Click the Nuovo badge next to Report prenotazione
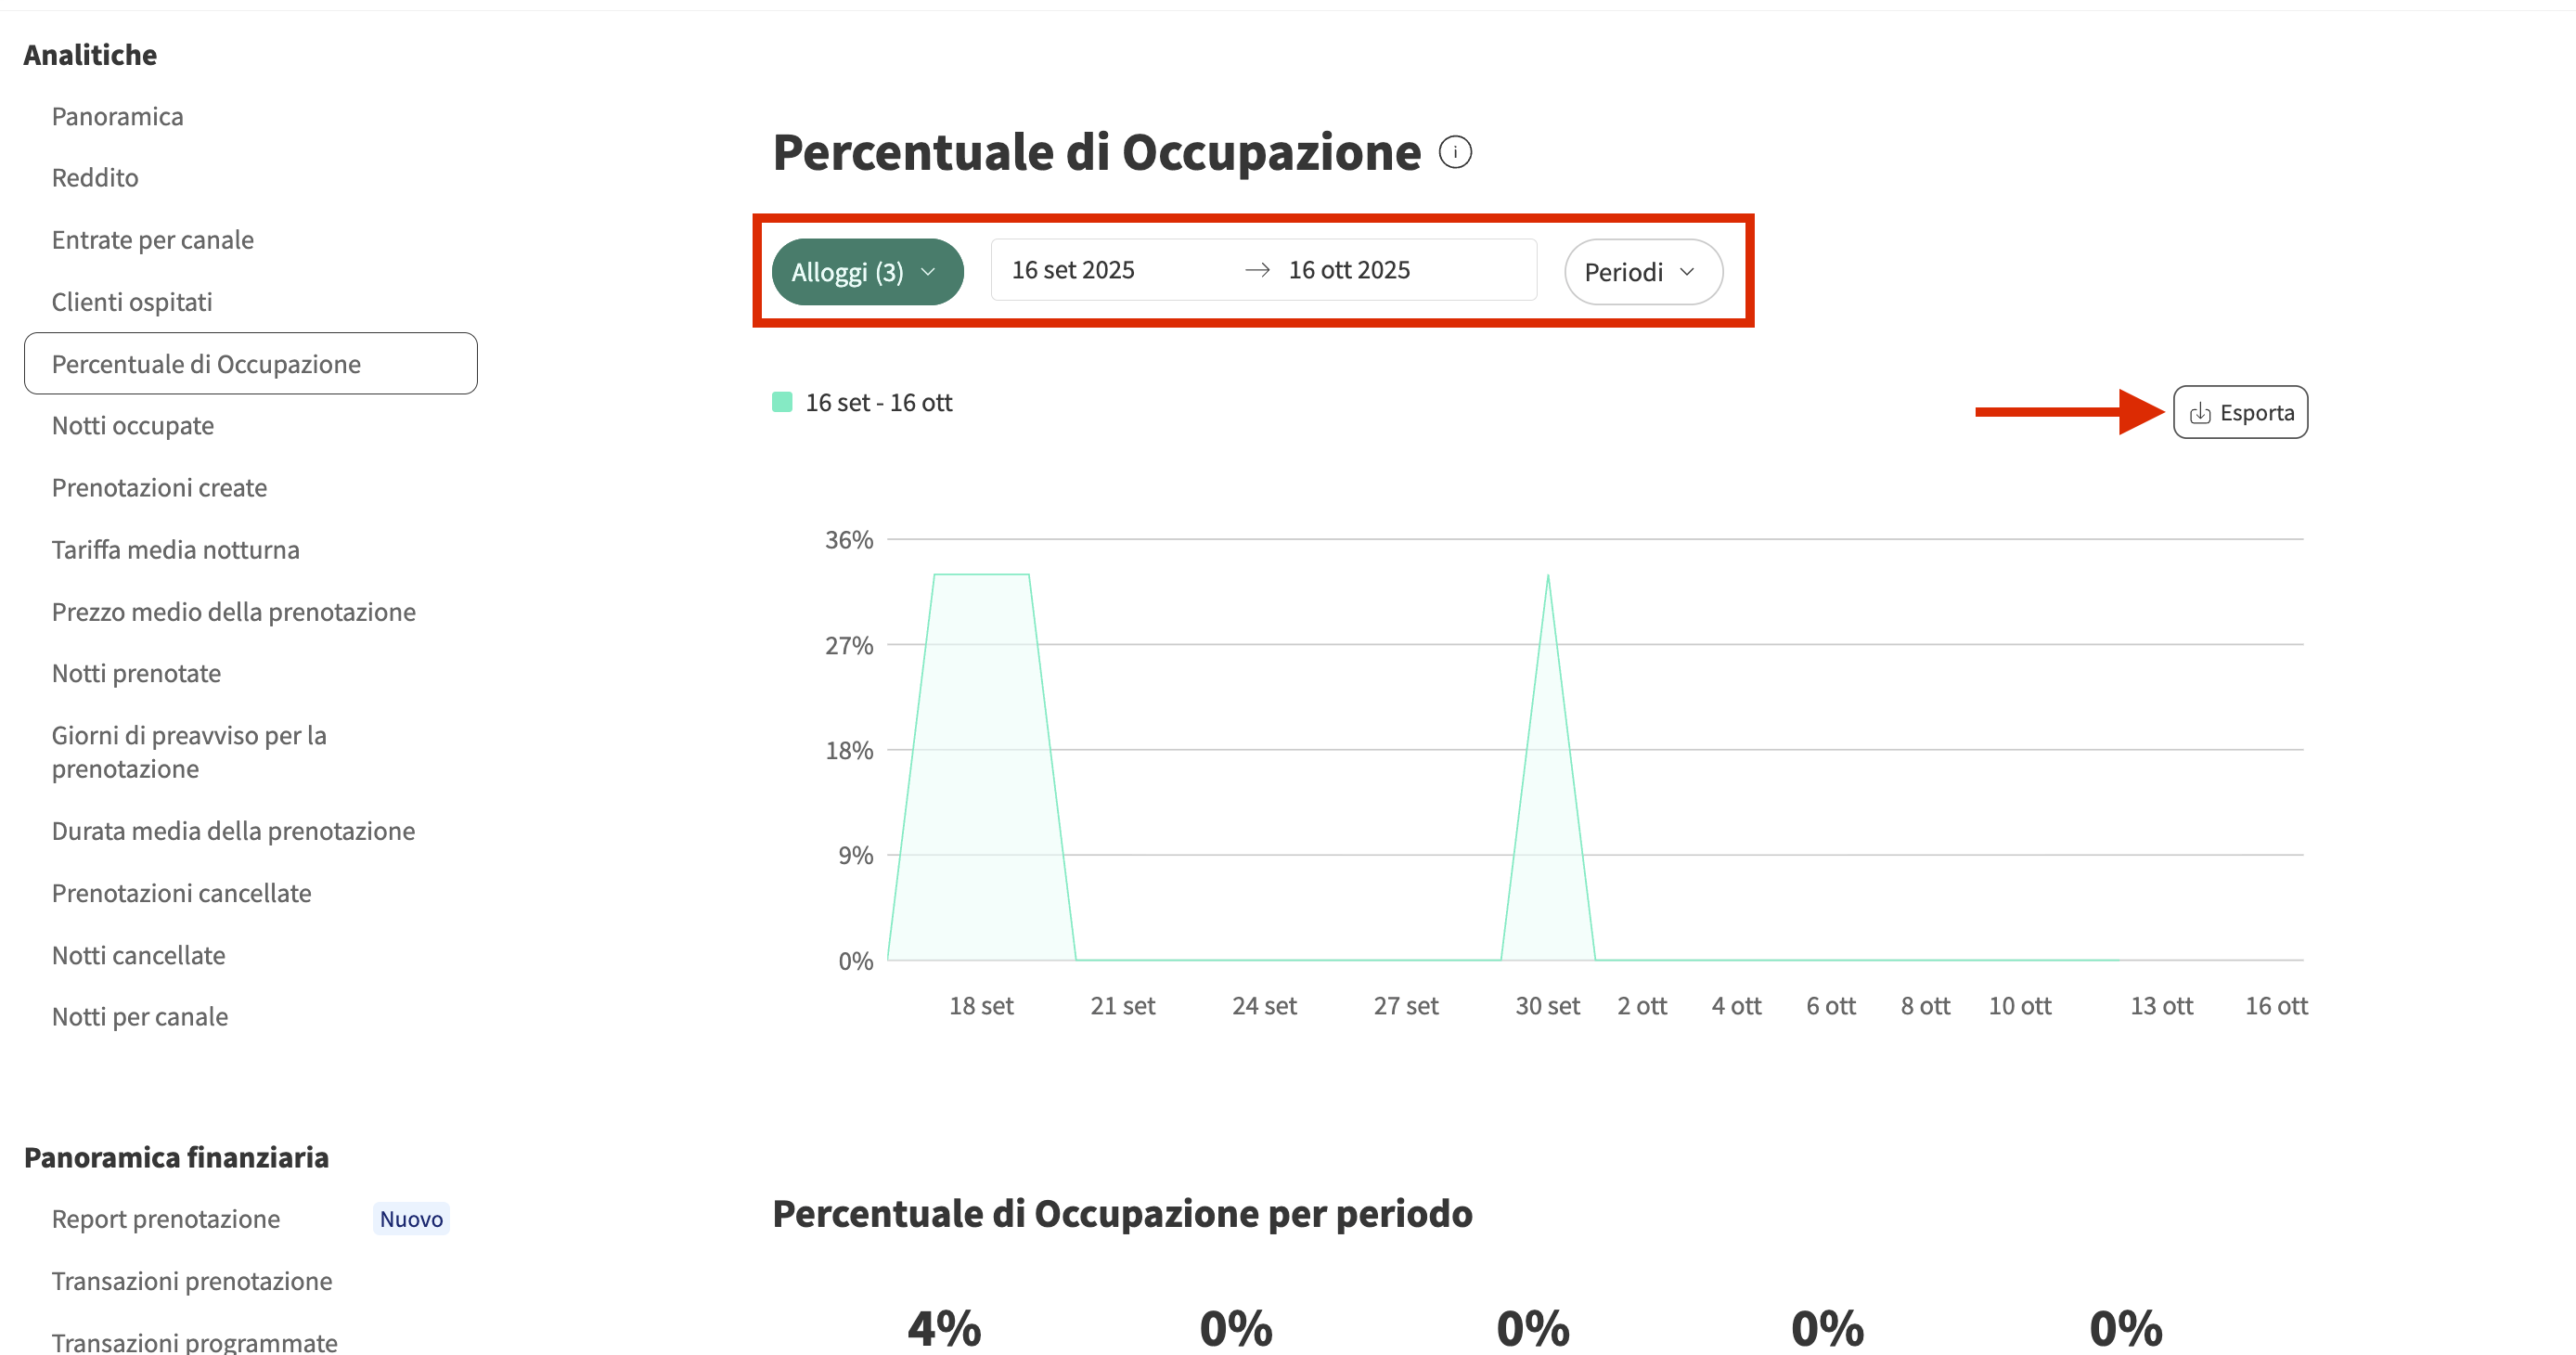This screenshot has height=1355, width=2576. (411, 1218)
